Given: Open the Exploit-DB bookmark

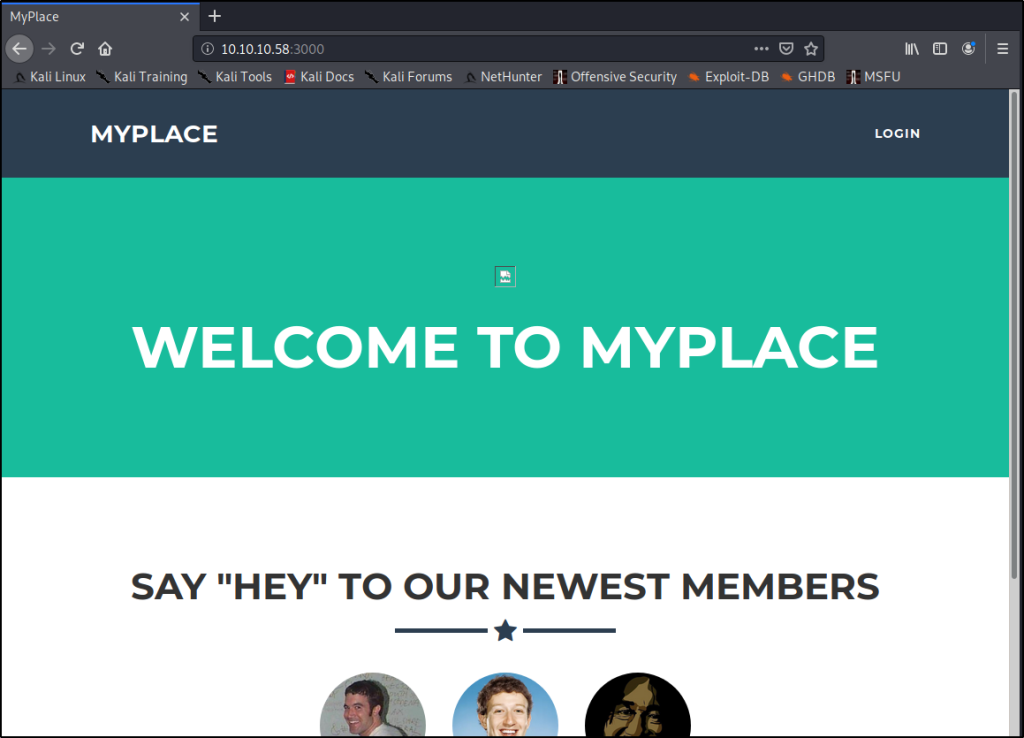Looking at the screenshot, I should click(x=728, y=77).
